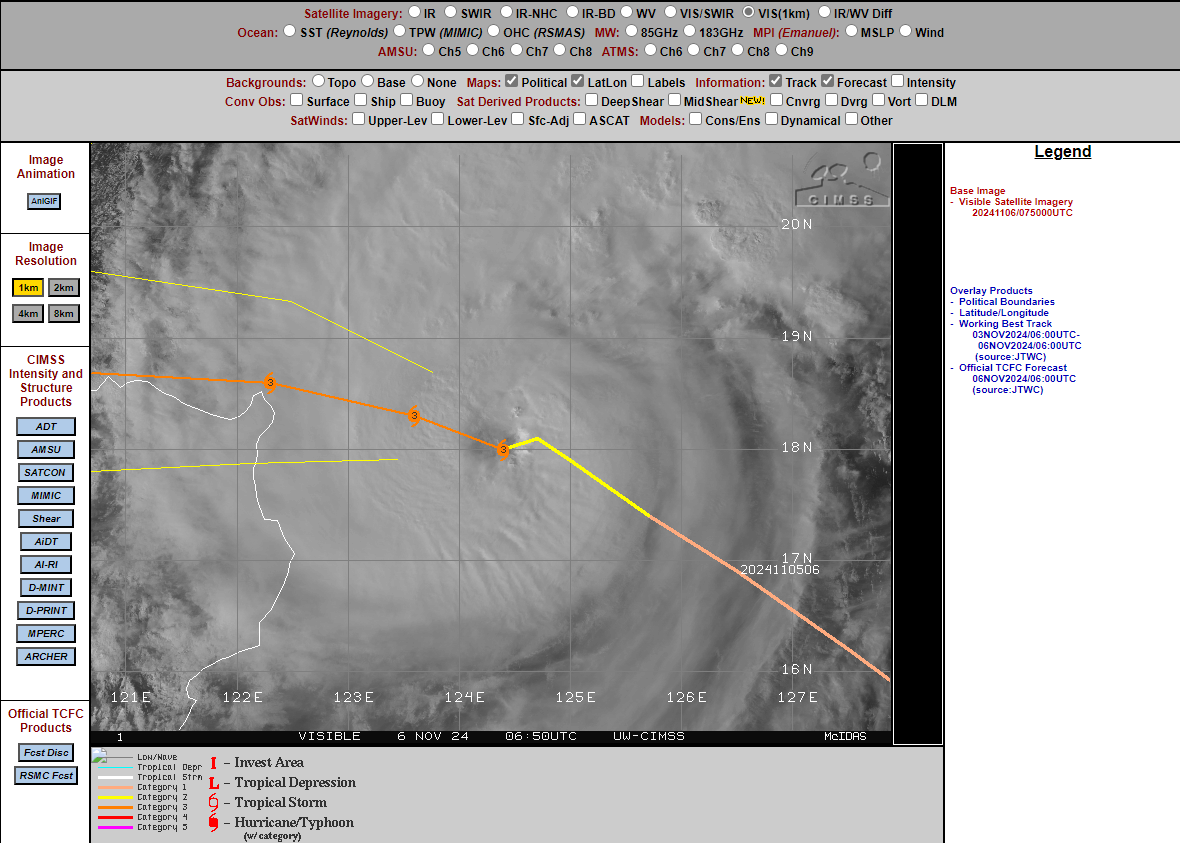Viewport: 1180px width, 843px height.
Task: Choose the MSLP MPI option
Action: point(851,31)
